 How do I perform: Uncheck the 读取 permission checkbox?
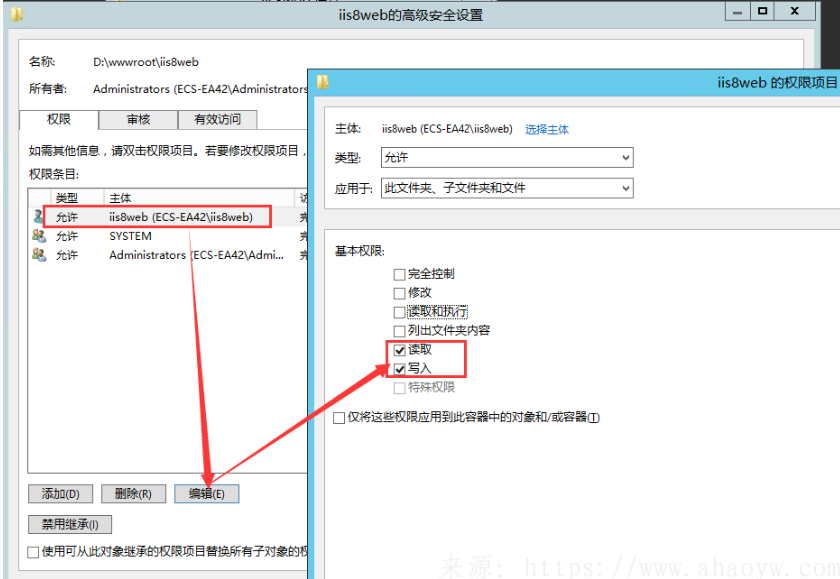click(x=400, y=350)
